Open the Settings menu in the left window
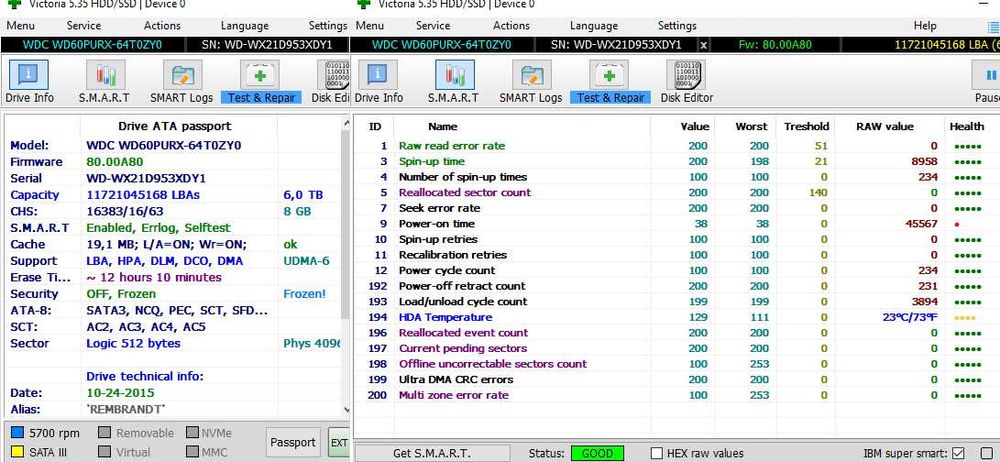This screenshot has width=1000, height=462. coord(328,26)
